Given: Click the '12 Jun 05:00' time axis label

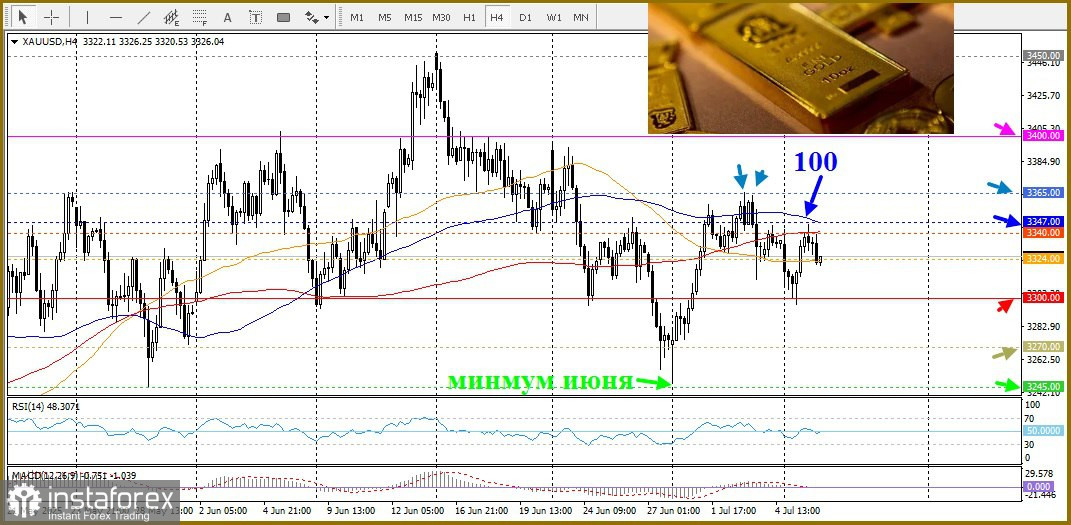Looking at the screenshot, I should 415,511.
